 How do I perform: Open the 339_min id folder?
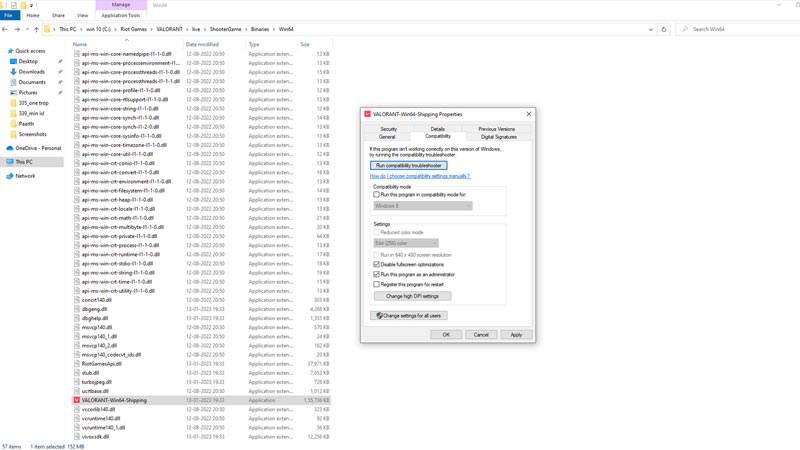pyautogui.click(x=32, y=113)
